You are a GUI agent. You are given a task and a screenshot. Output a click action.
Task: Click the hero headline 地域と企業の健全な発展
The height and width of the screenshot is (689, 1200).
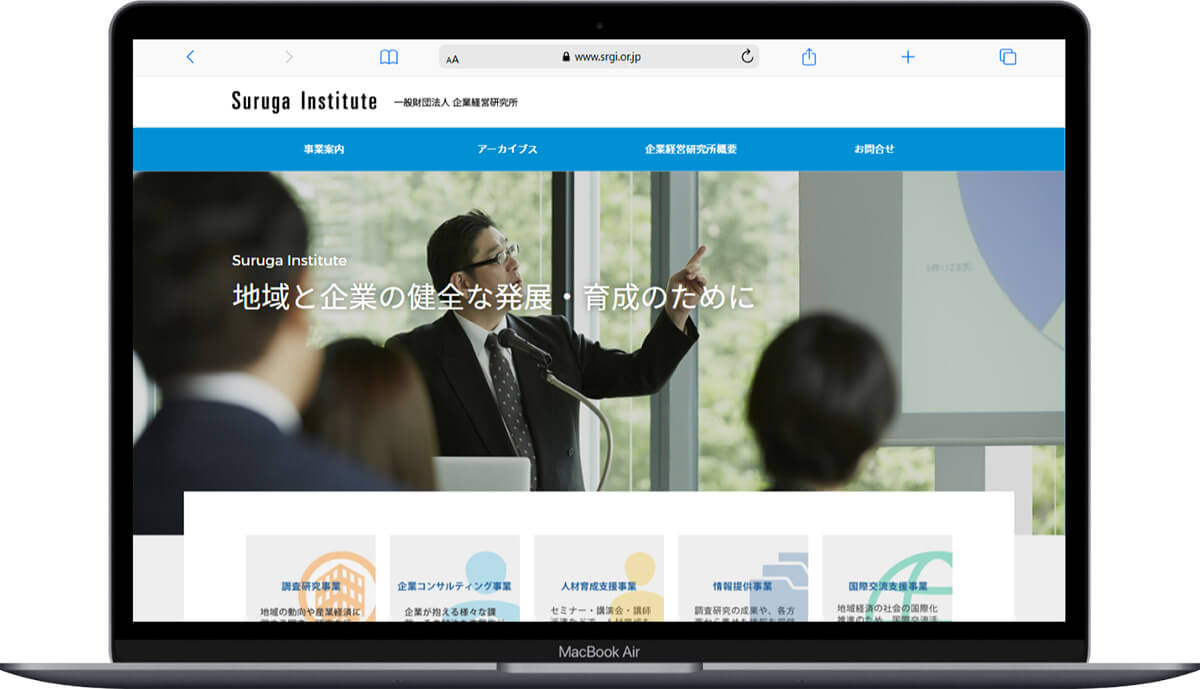493,297
